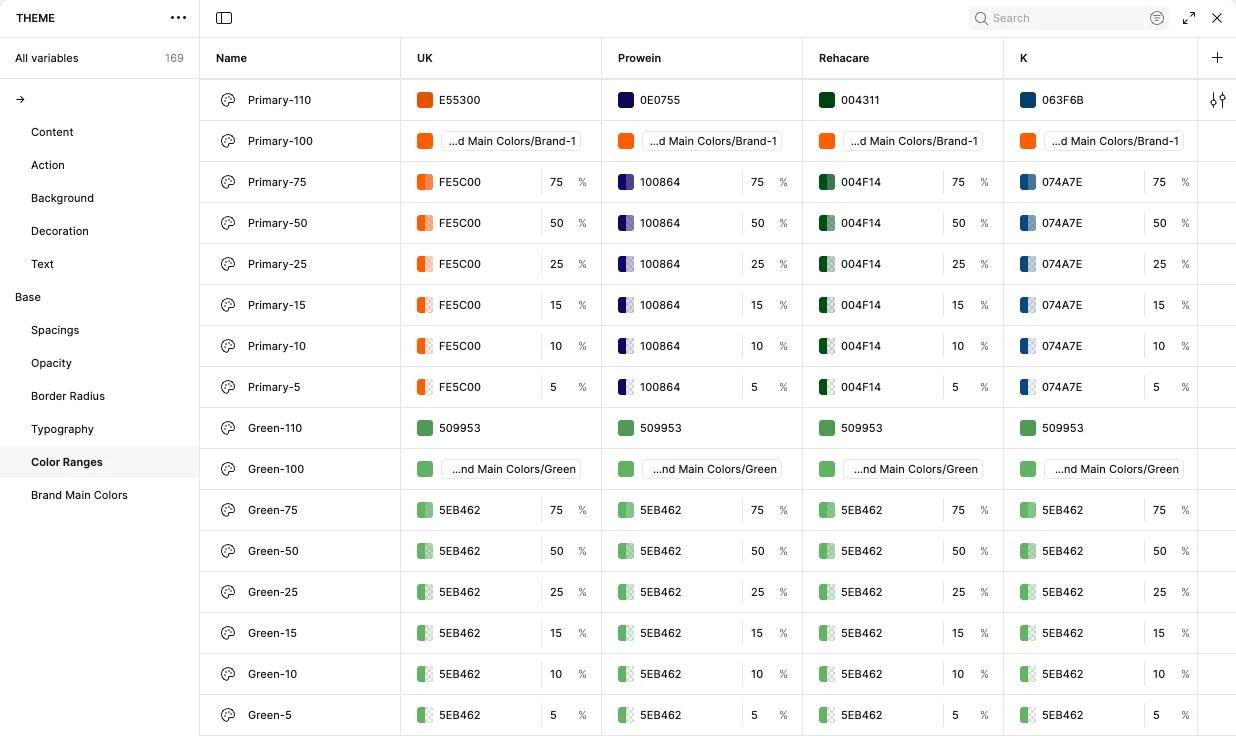Click the palette icon of Green-15
The height and width of the screenshot is (736, 1236).
pyautogui.click(x=228, y=633)
